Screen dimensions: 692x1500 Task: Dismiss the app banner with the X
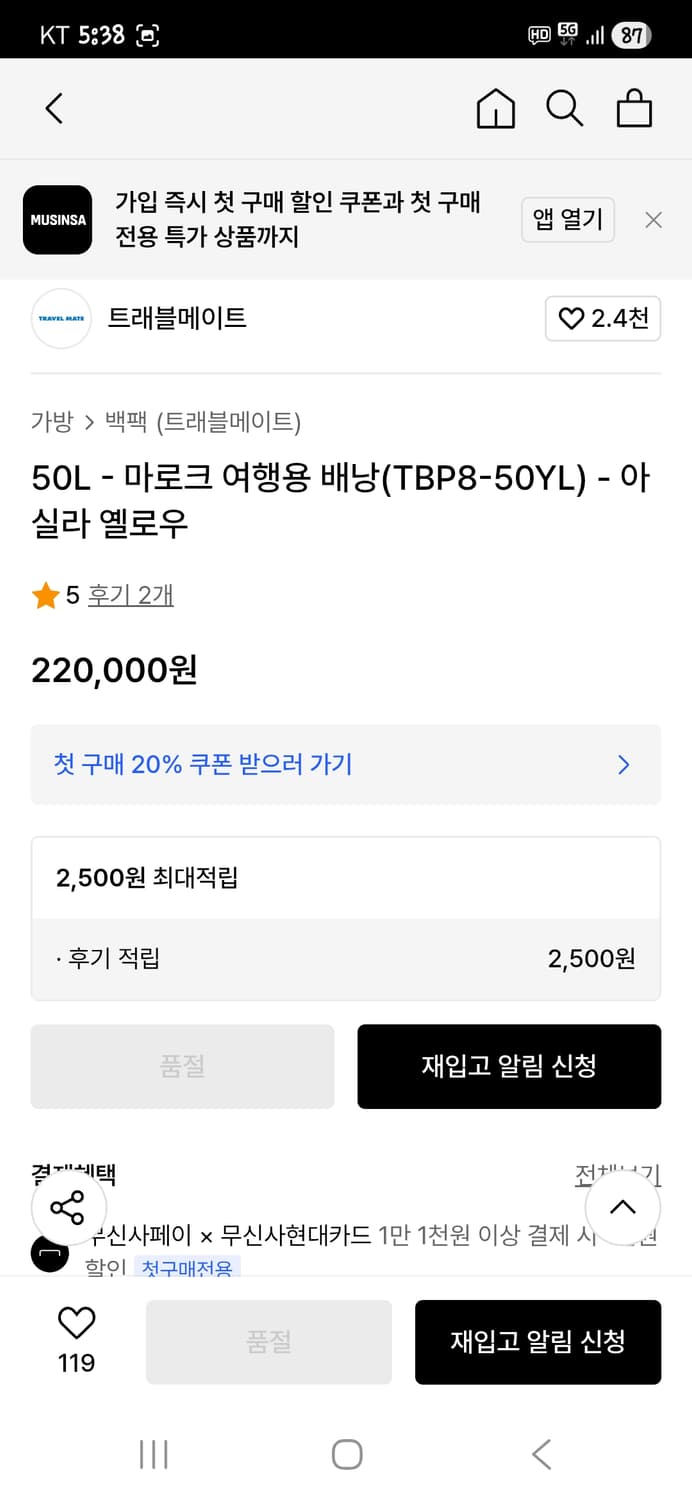tap(653, 219)
